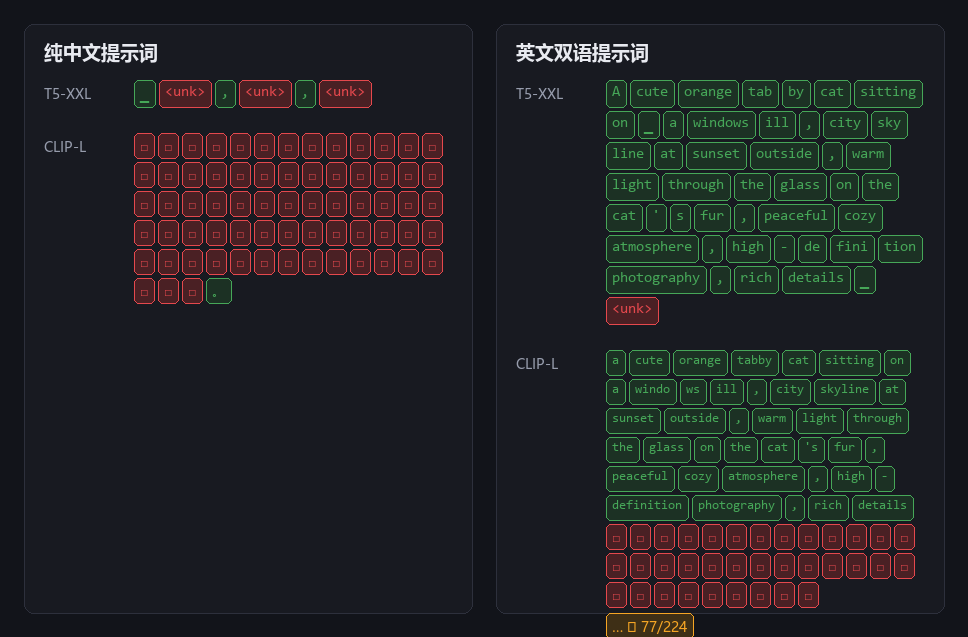Click the 'windows' token in T5-XXL

tap(720, 125)
